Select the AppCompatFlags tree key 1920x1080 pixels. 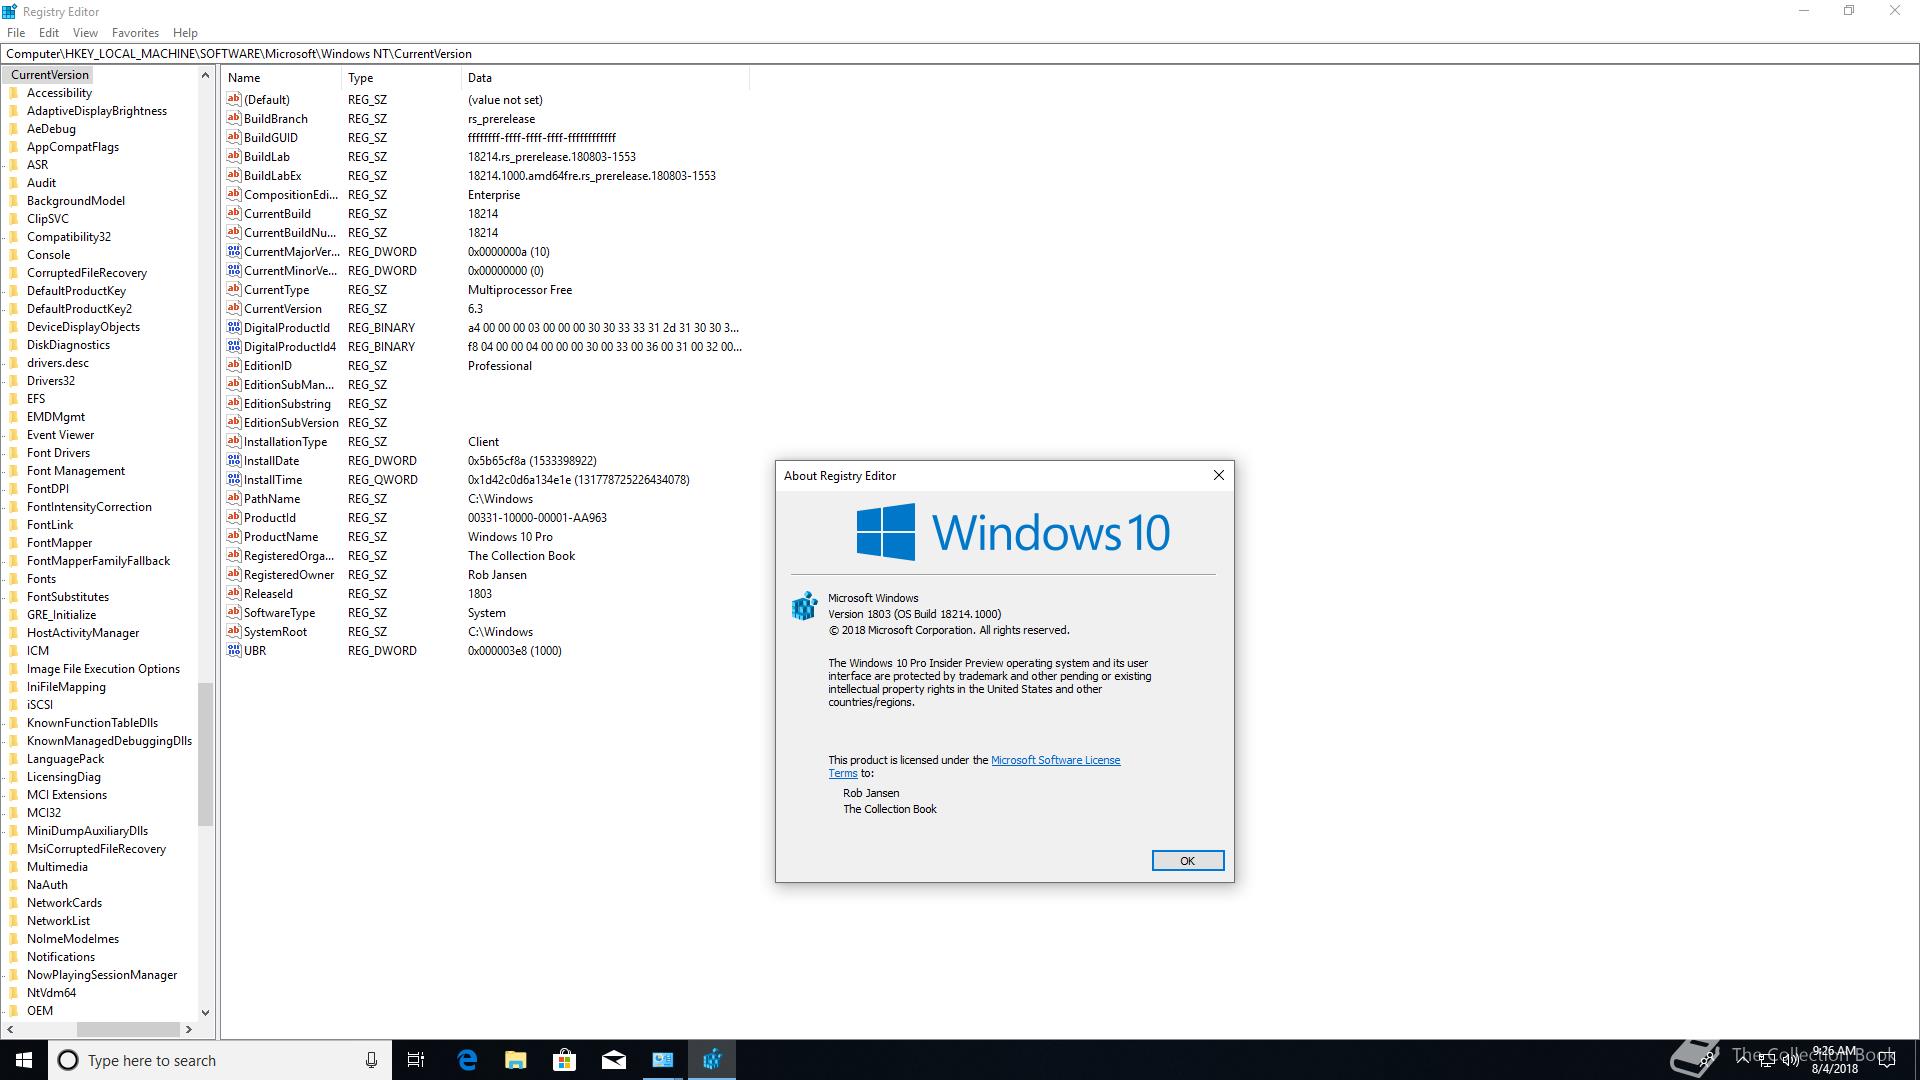[73, 147]
